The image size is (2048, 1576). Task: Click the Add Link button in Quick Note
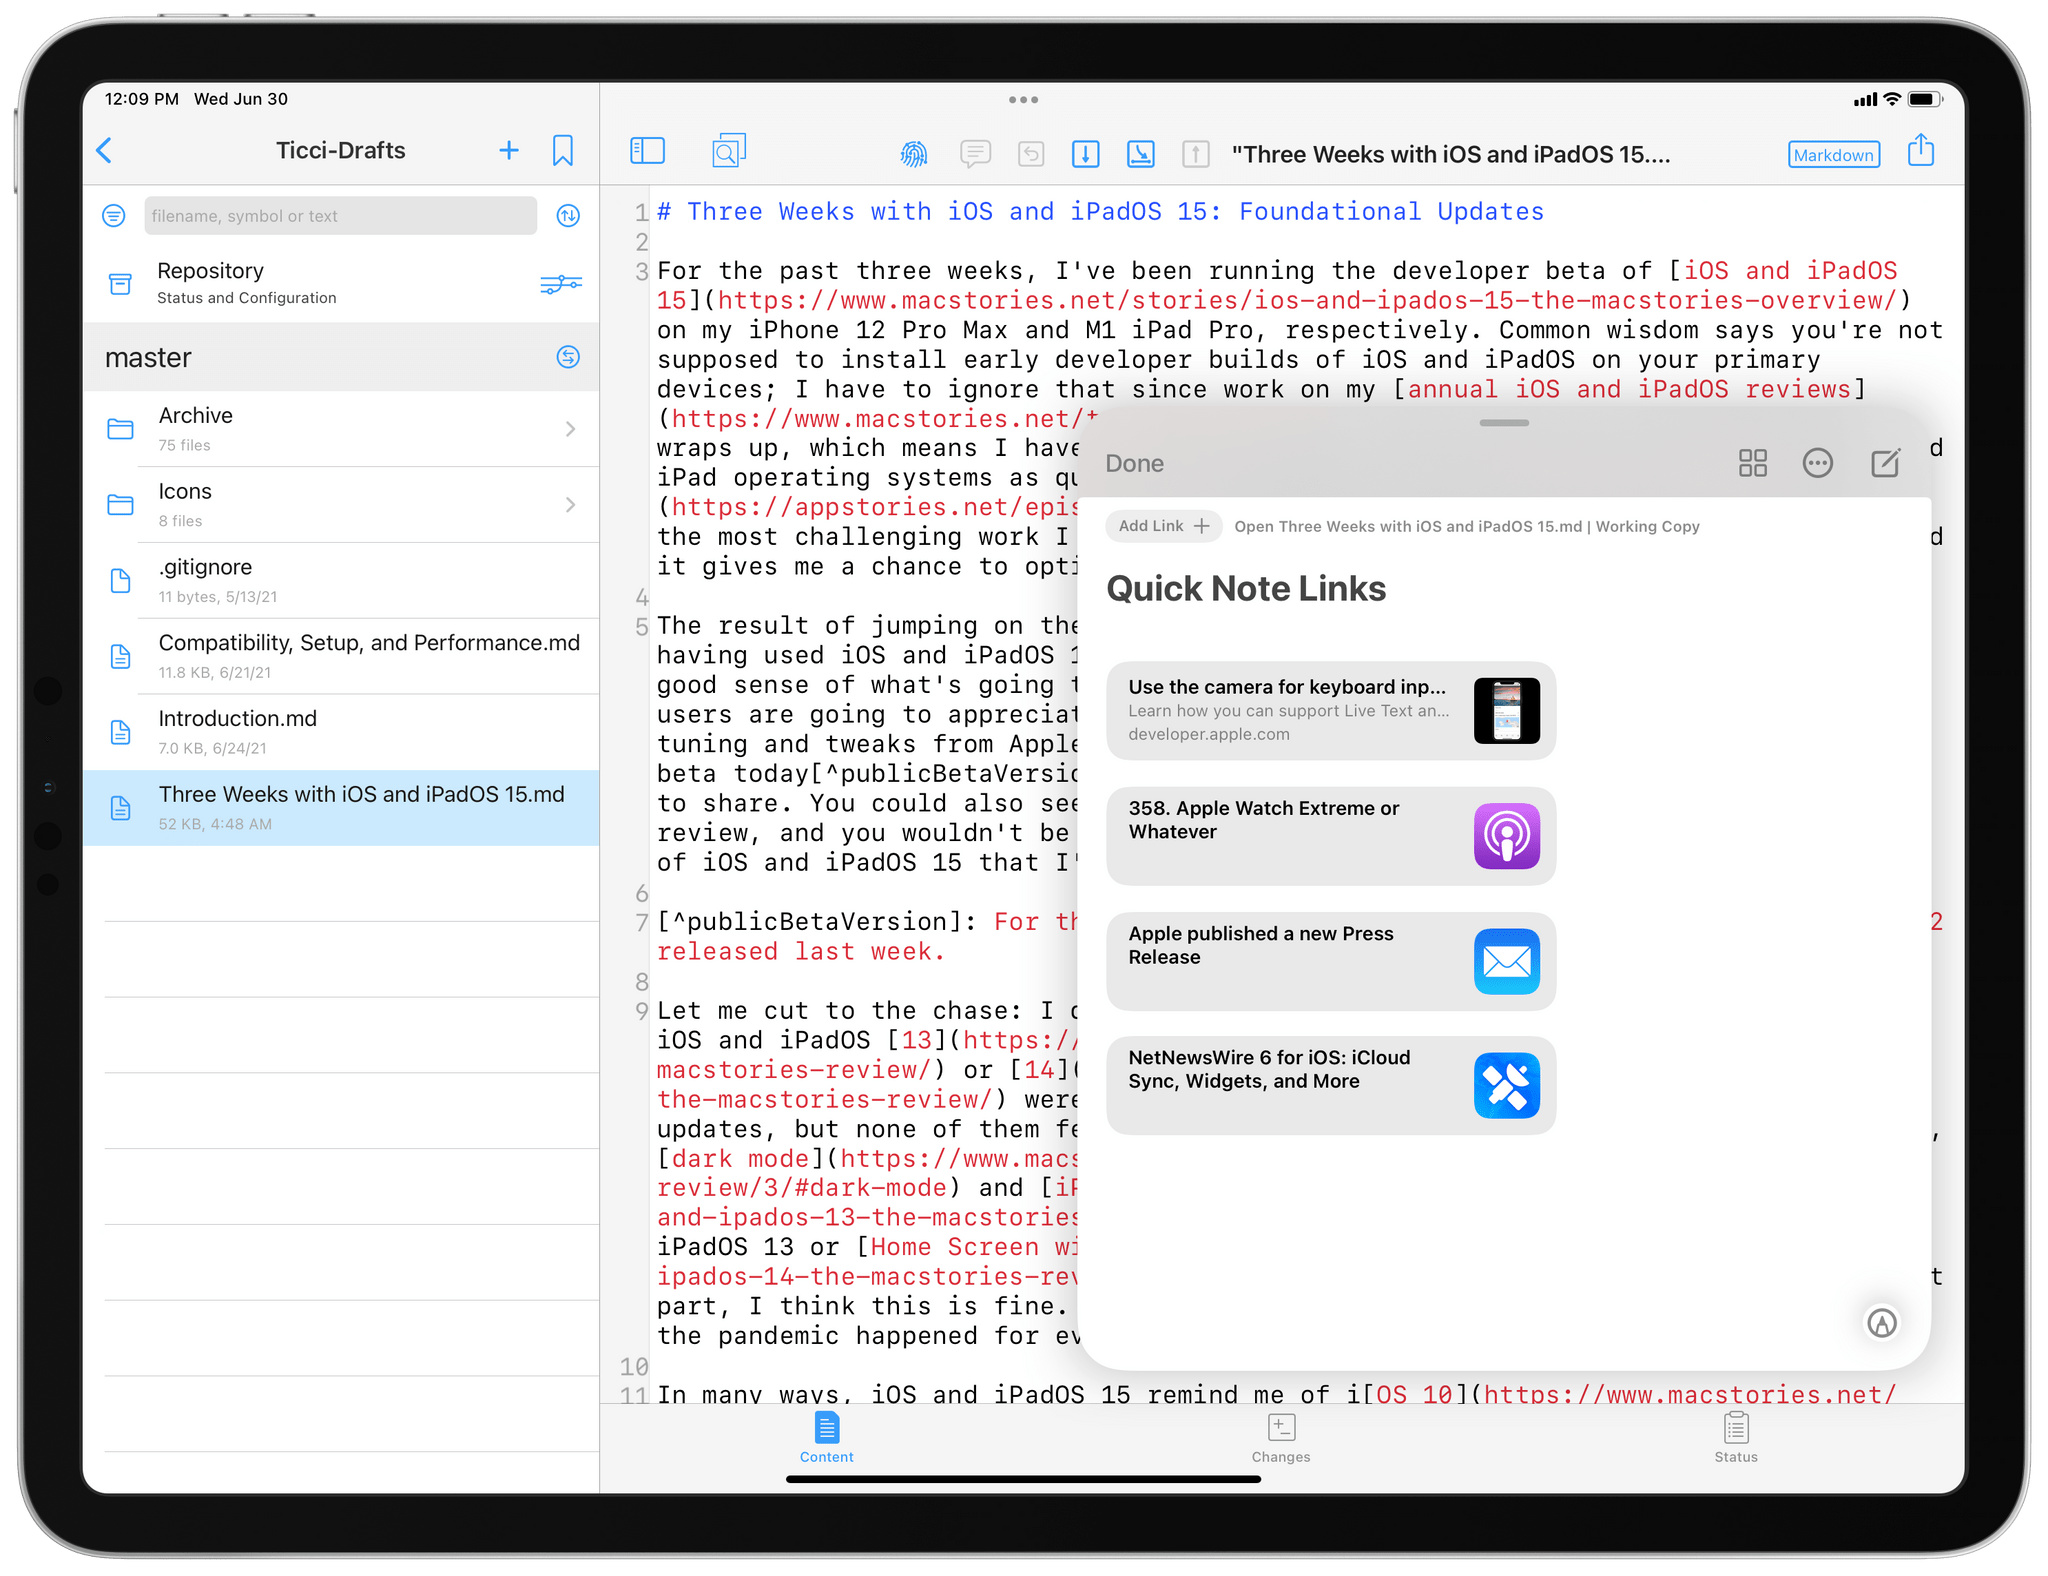1161,528
